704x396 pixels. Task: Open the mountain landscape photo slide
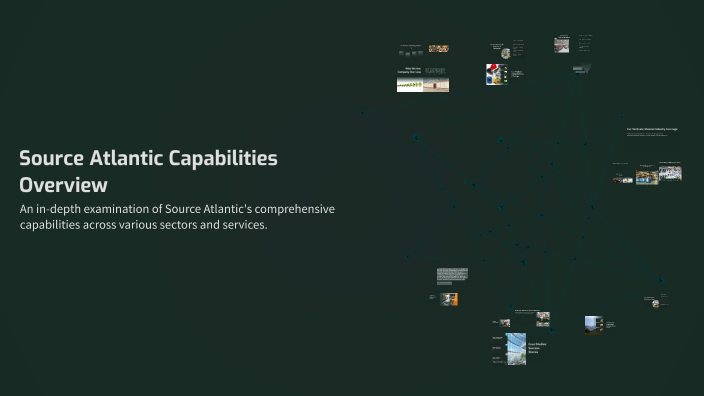coord(594,325)
